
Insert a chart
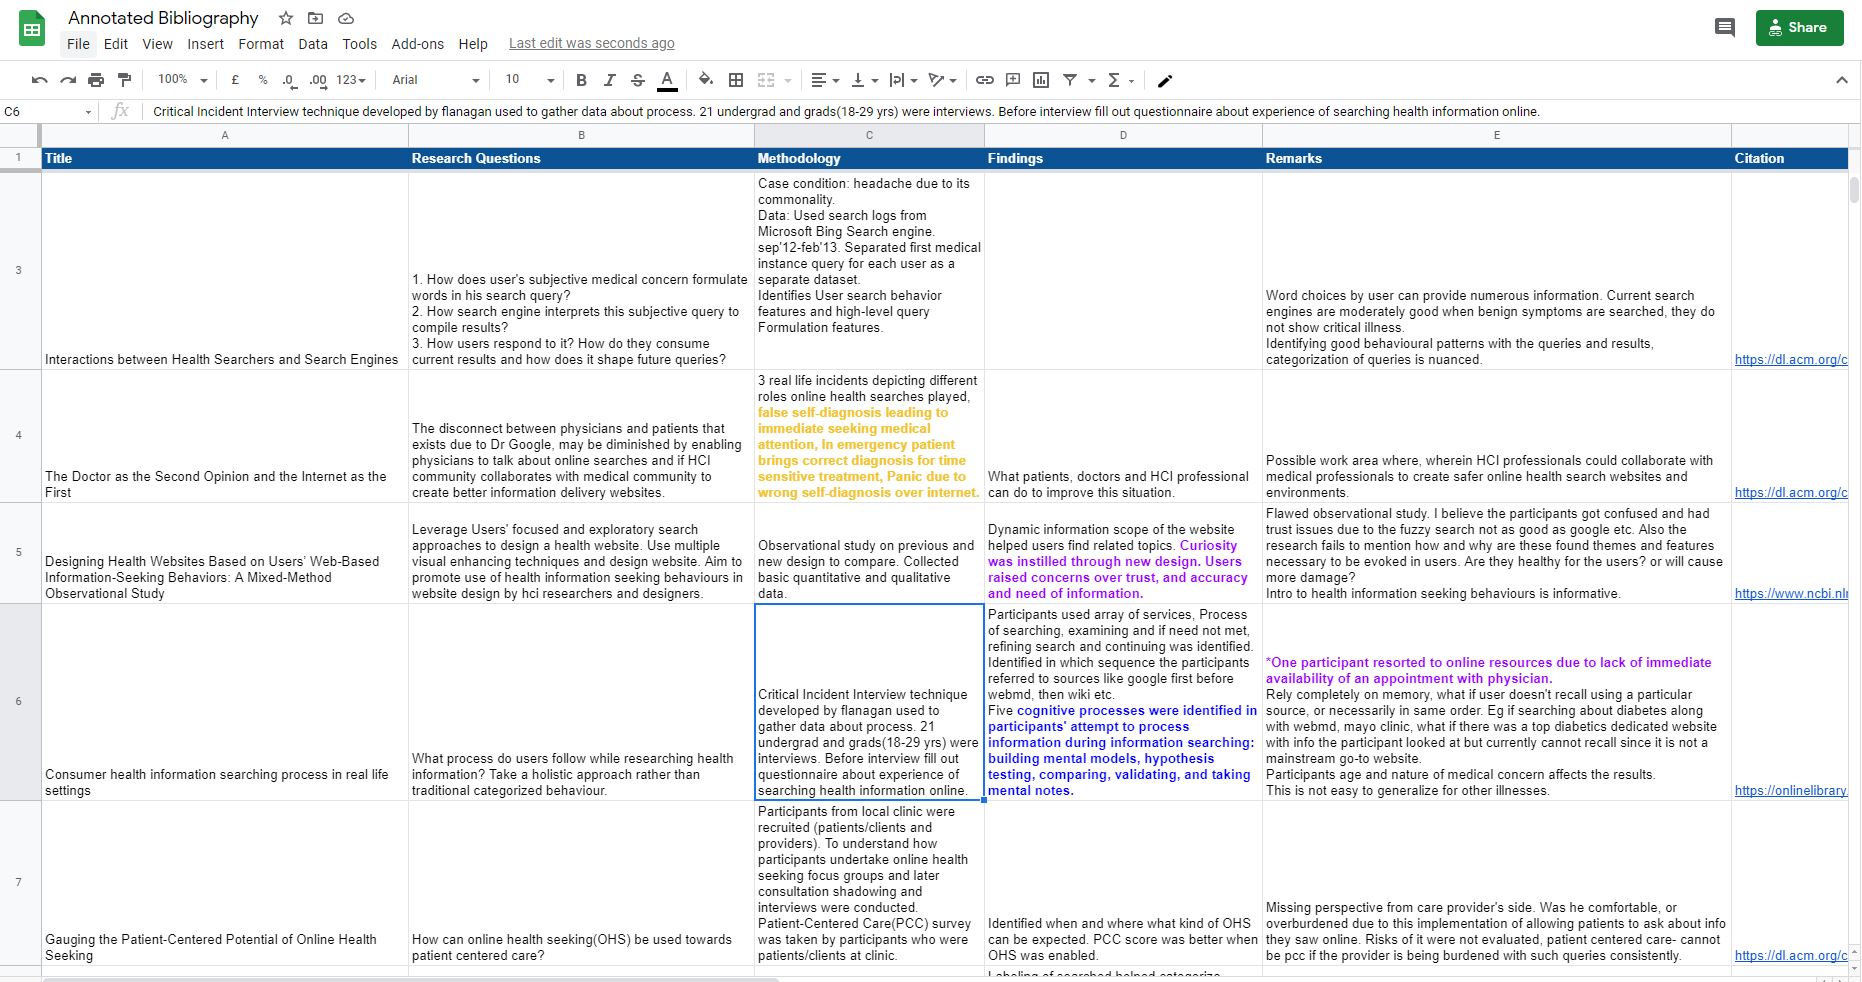click(x=1041, y=80)
